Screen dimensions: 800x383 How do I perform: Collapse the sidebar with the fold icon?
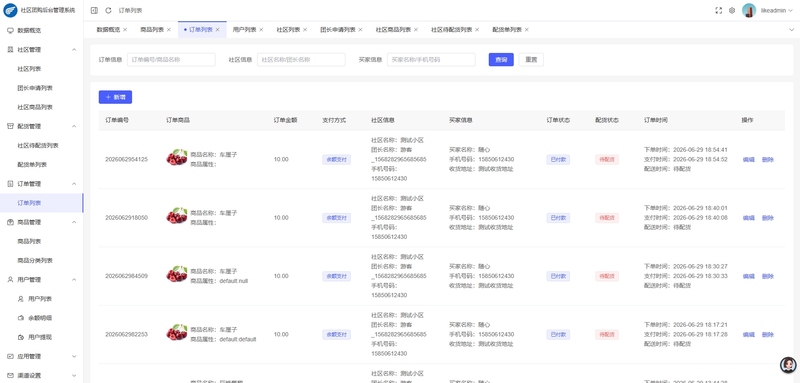pos(94,10)
